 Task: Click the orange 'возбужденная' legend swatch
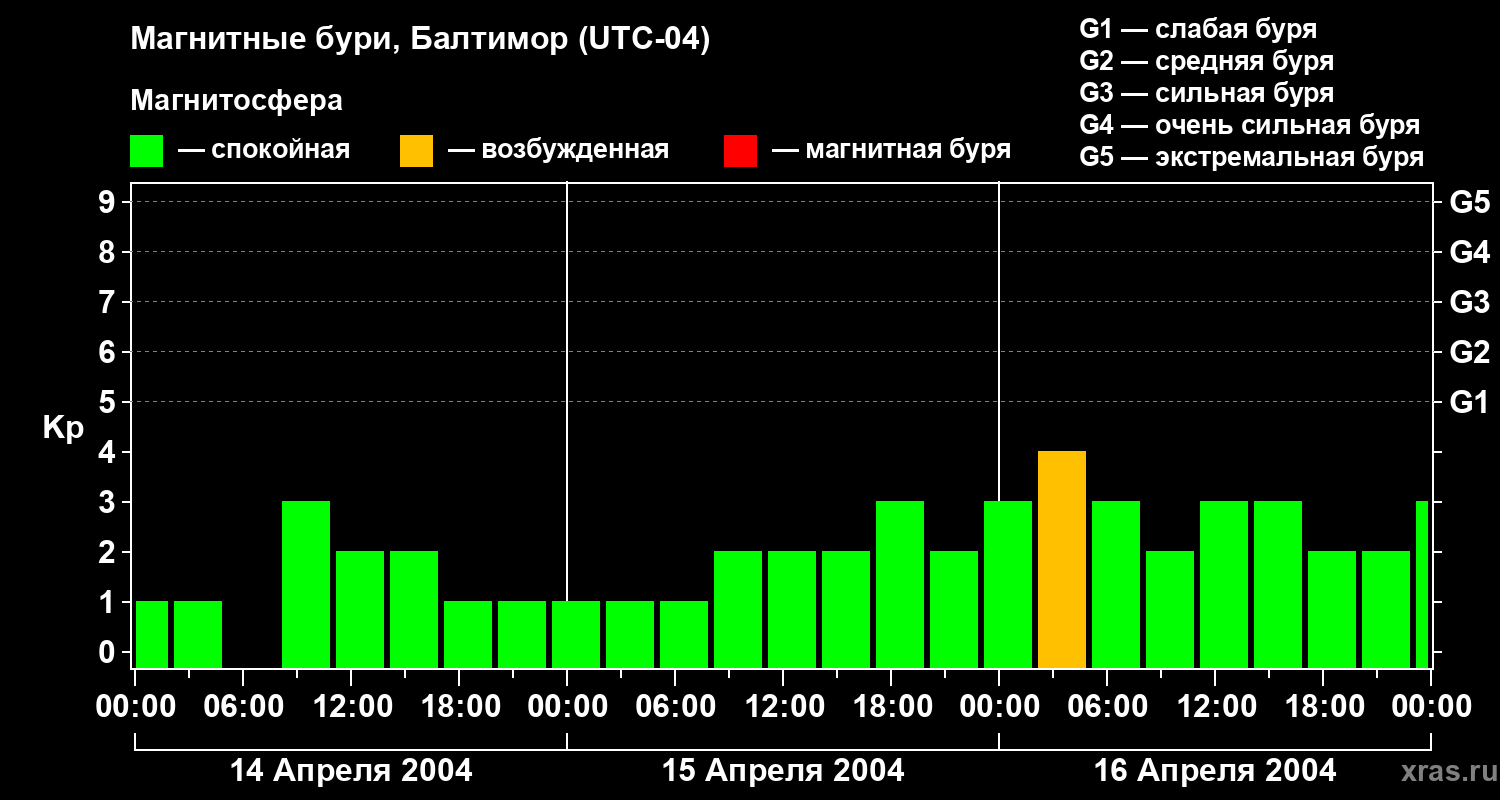(x=416, y=151)
